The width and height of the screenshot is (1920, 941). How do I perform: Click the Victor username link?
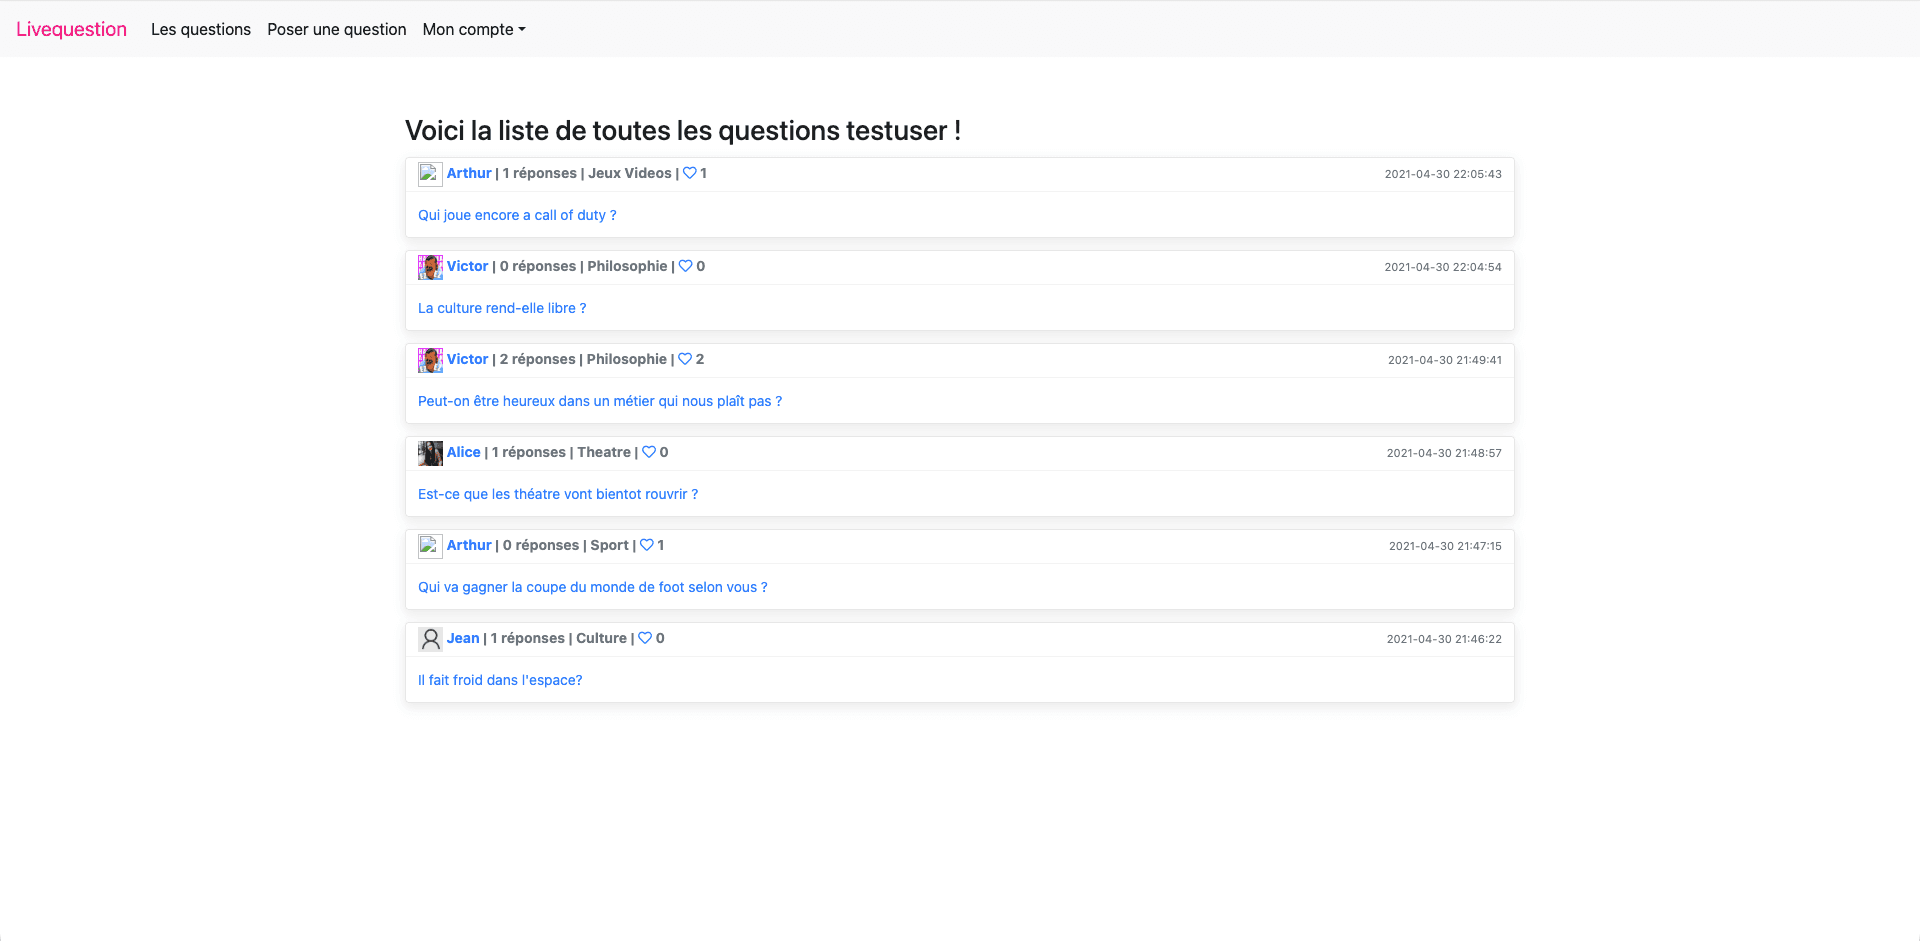[467, 266]
